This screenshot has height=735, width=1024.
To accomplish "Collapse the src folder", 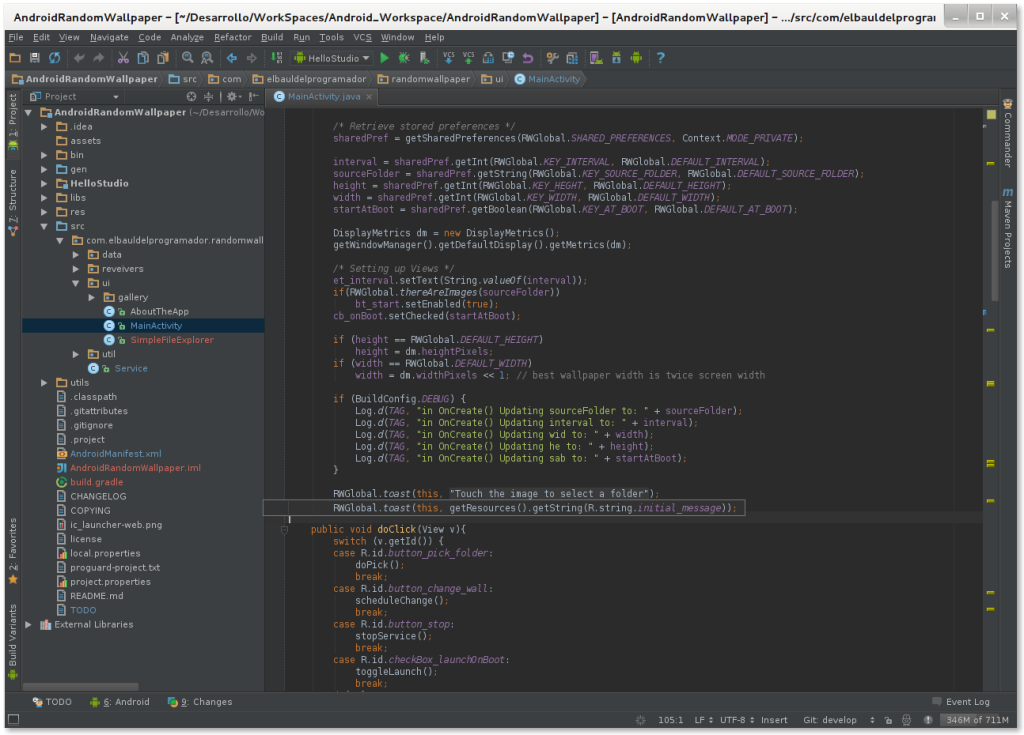I will (x=44, y=226).
